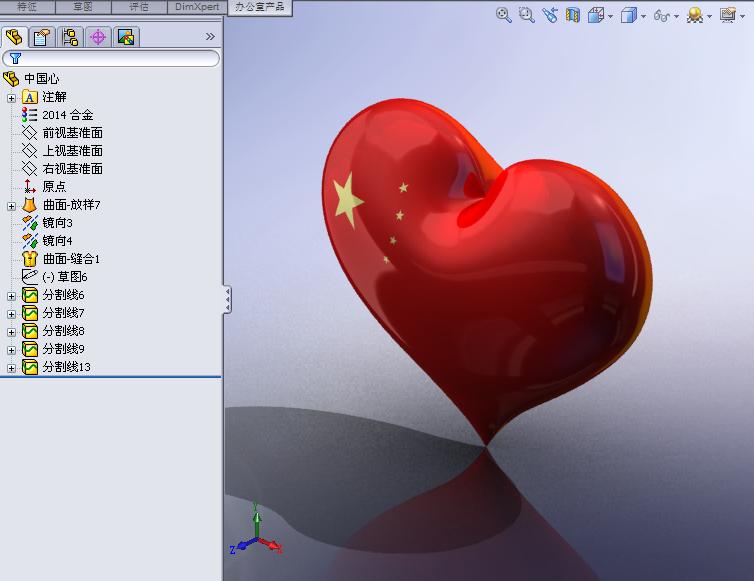The height and width of the screenshot is (581, 754).
Task: Open the View Orientation dropdown arrow
Action: click(x=611, y=16)
